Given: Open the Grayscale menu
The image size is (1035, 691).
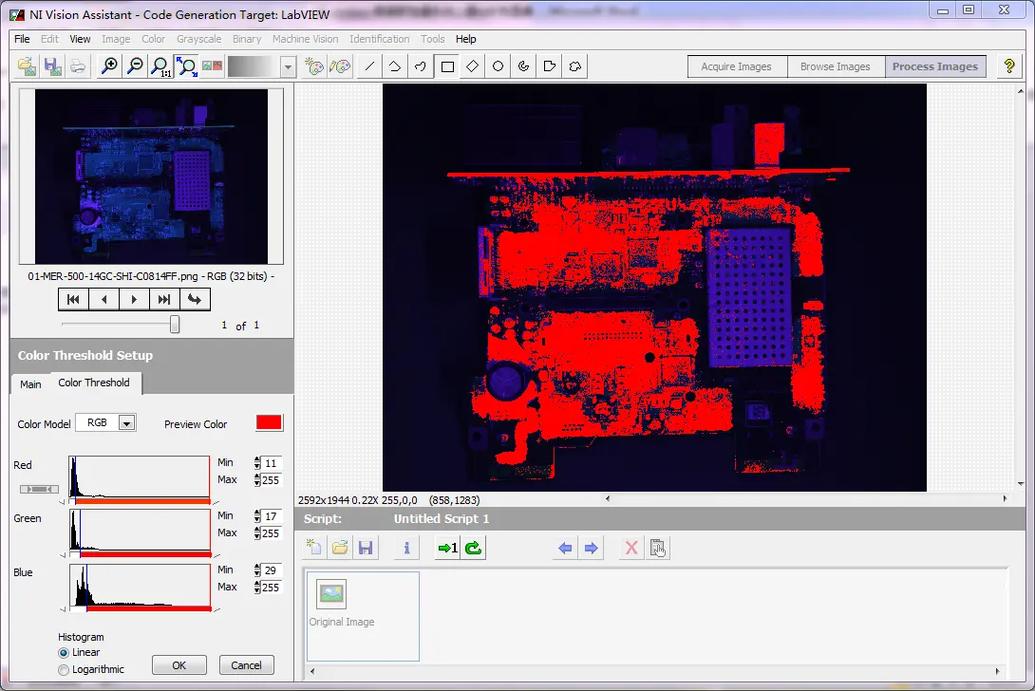Looking at the screenshot, I should click(x=199, y=39).
